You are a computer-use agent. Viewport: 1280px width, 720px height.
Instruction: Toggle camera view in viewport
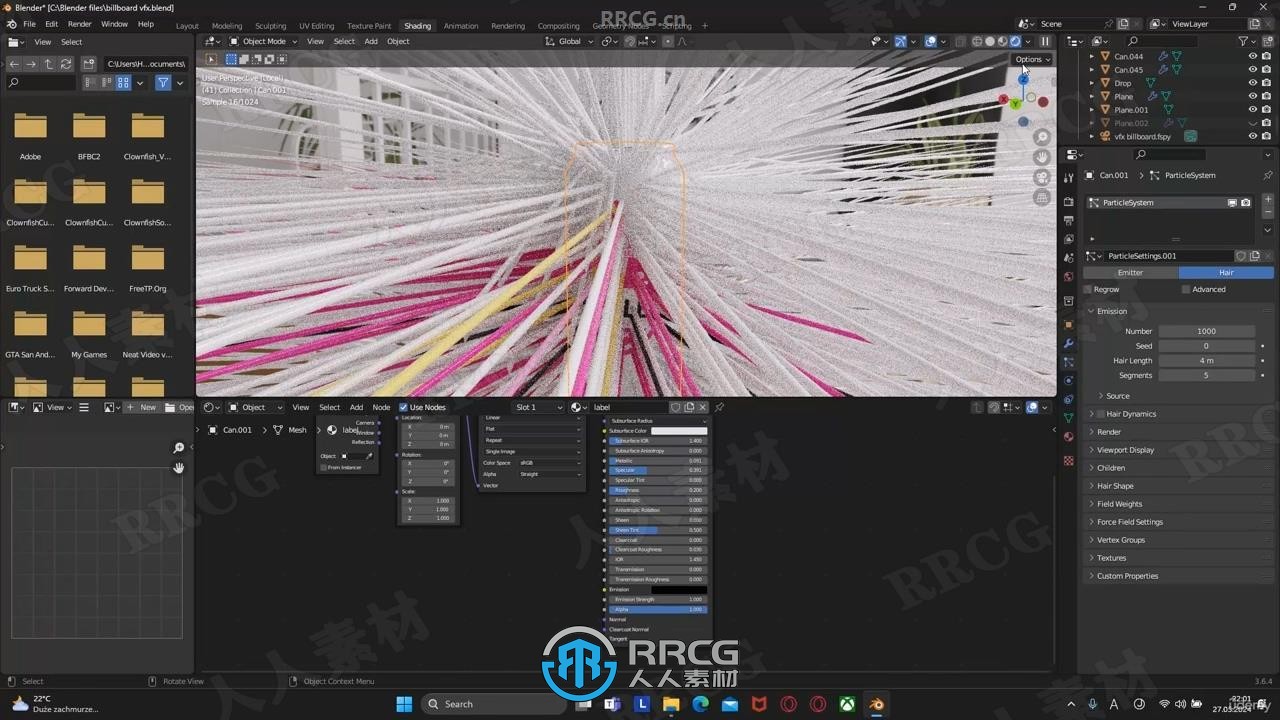[x=1042, y=177]
